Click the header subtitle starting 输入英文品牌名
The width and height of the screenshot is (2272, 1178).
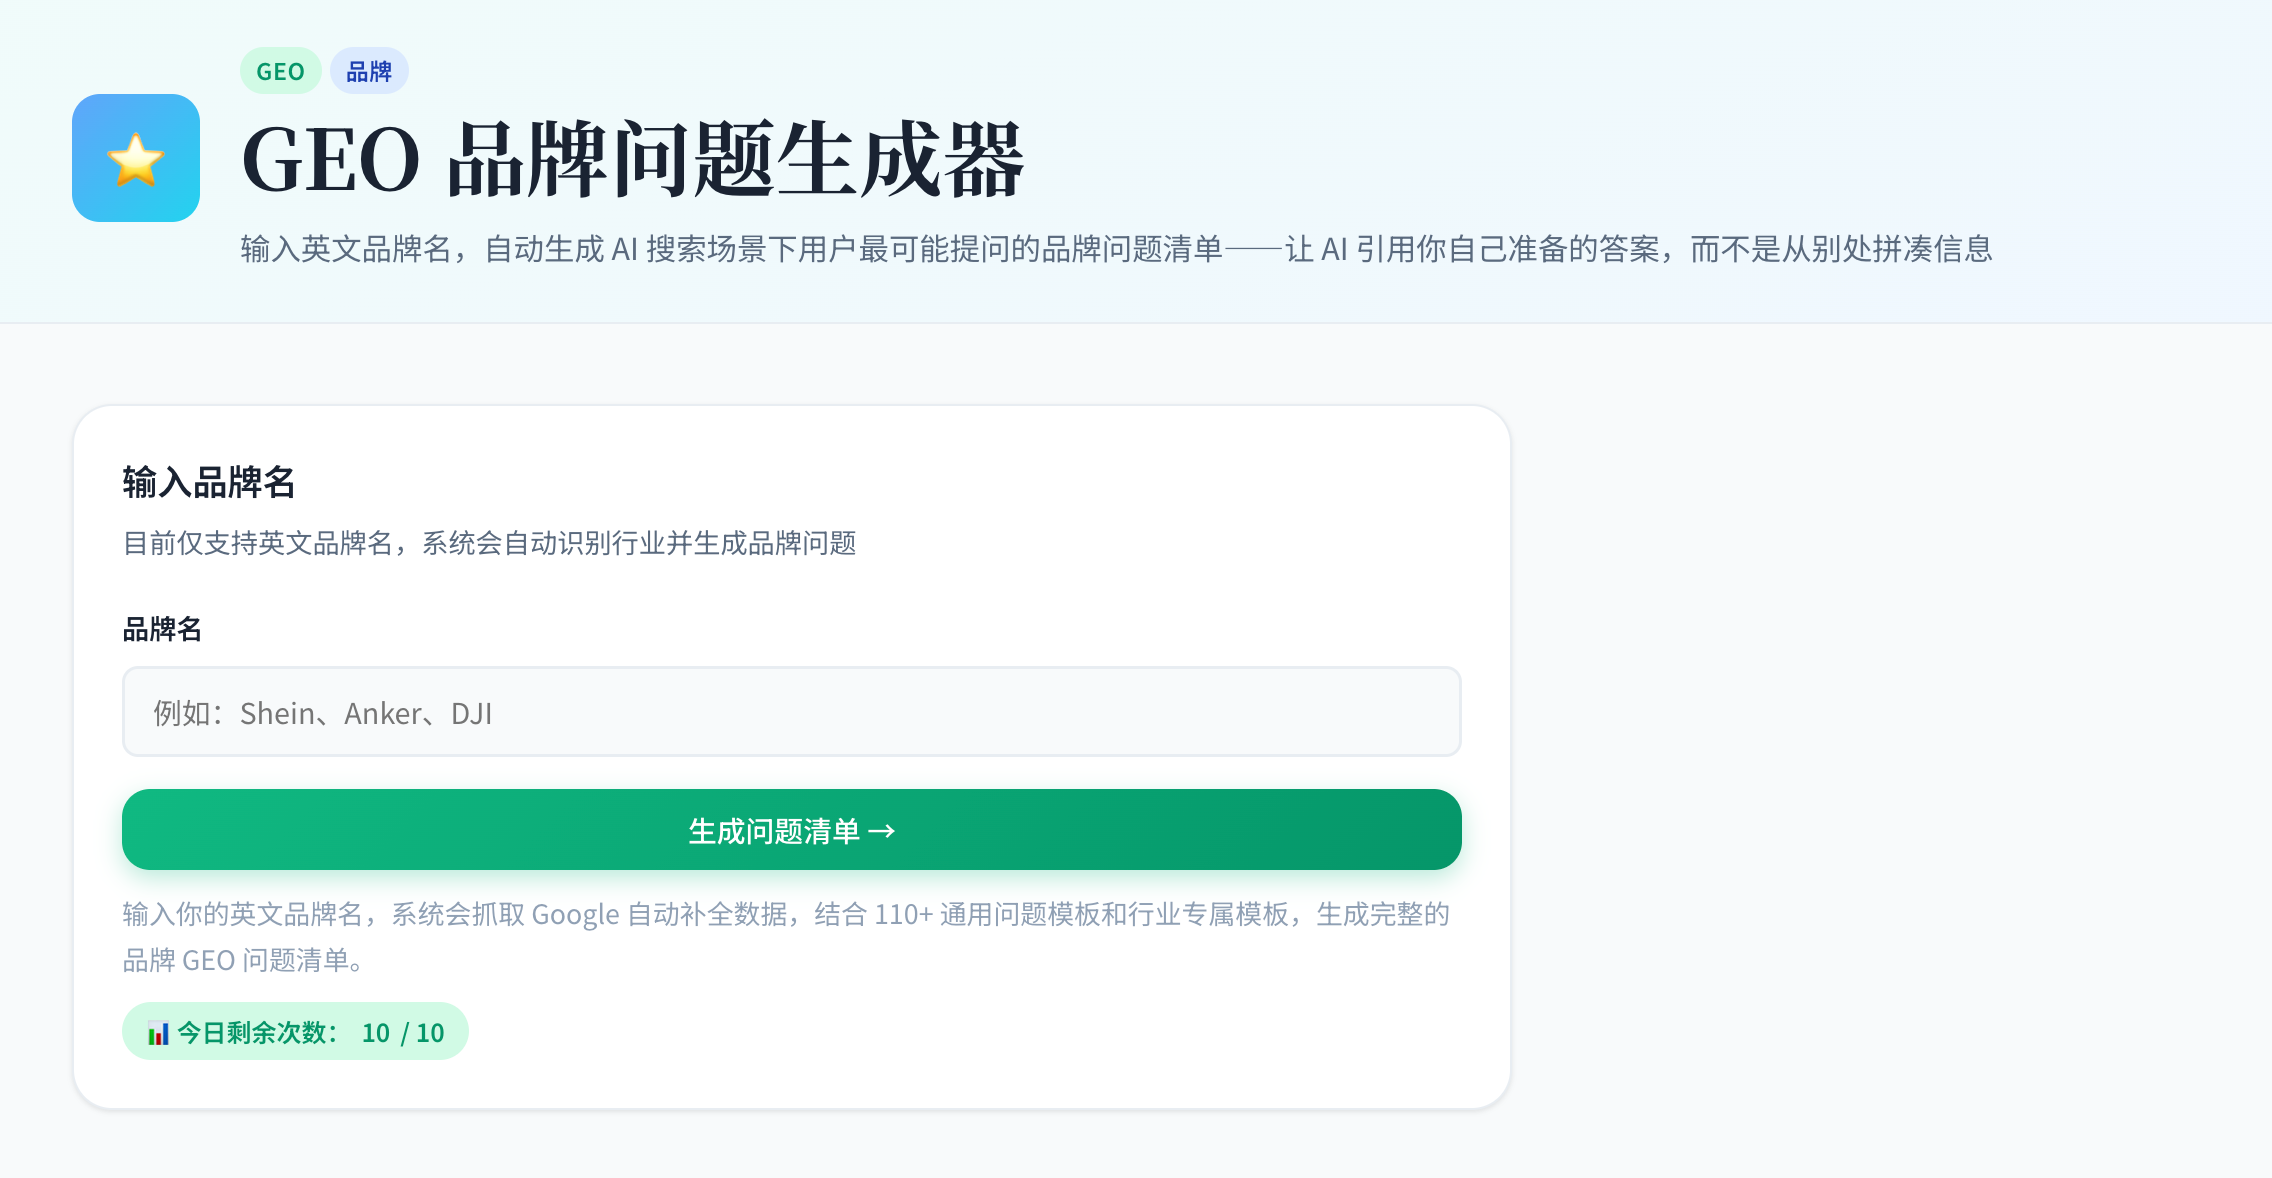[x=1116, y=249]
